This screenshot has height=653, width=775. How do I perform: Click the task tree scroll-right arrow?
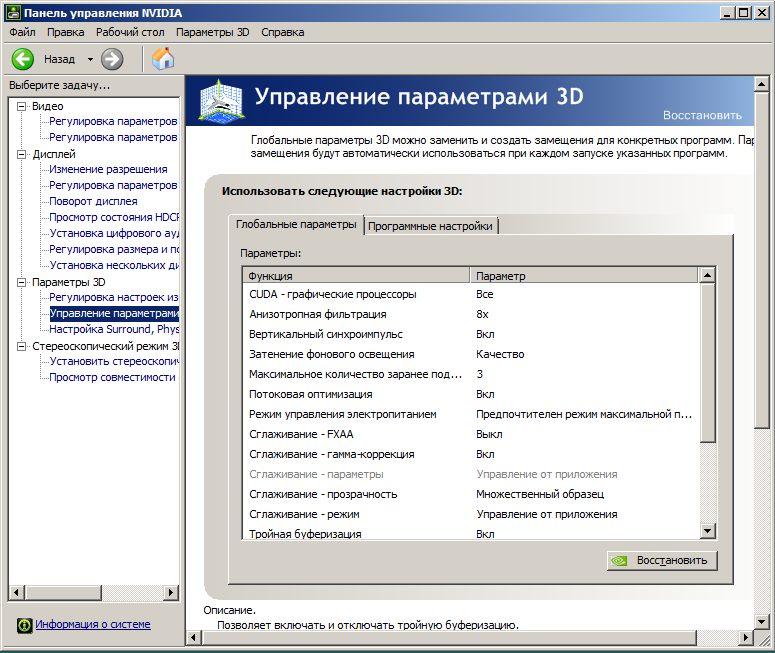(x=171, y=592)
